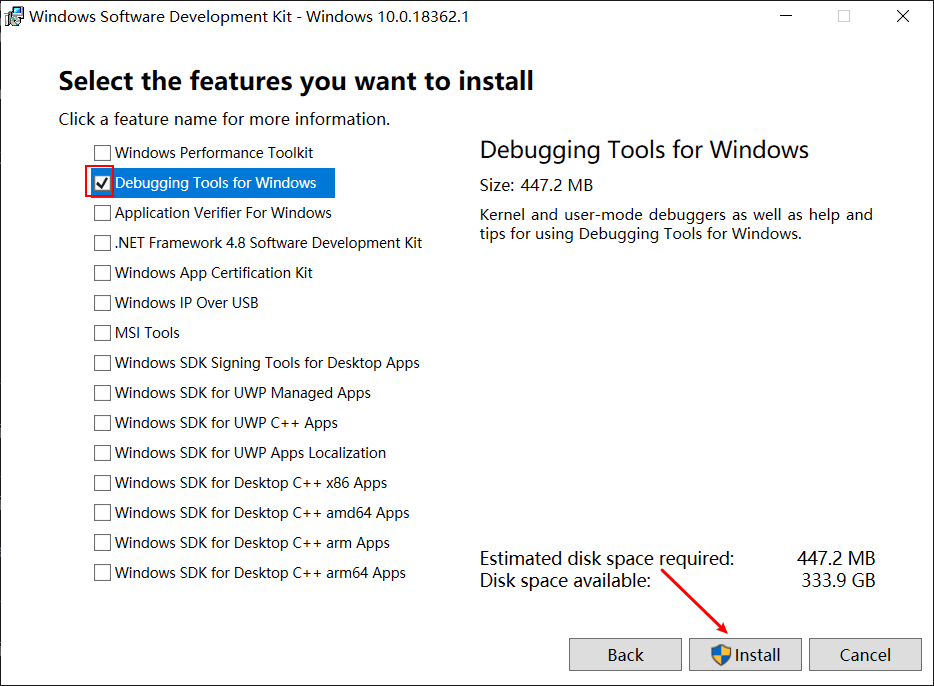Image resolution: width=934 pixels, height=686 pixels.
Task: Enable Windows SDK for UWP Apps Localization
Action: pos(101,452)
